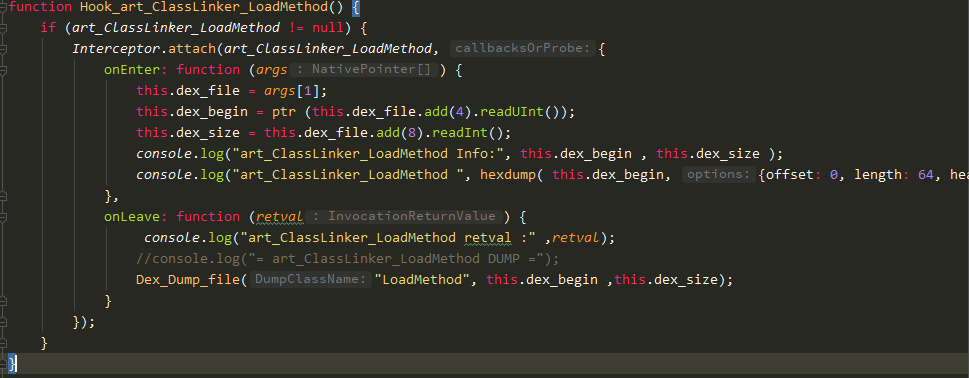Click the commented-out console.log DUMP line
The image size is (969, 378).
point(347,259)
